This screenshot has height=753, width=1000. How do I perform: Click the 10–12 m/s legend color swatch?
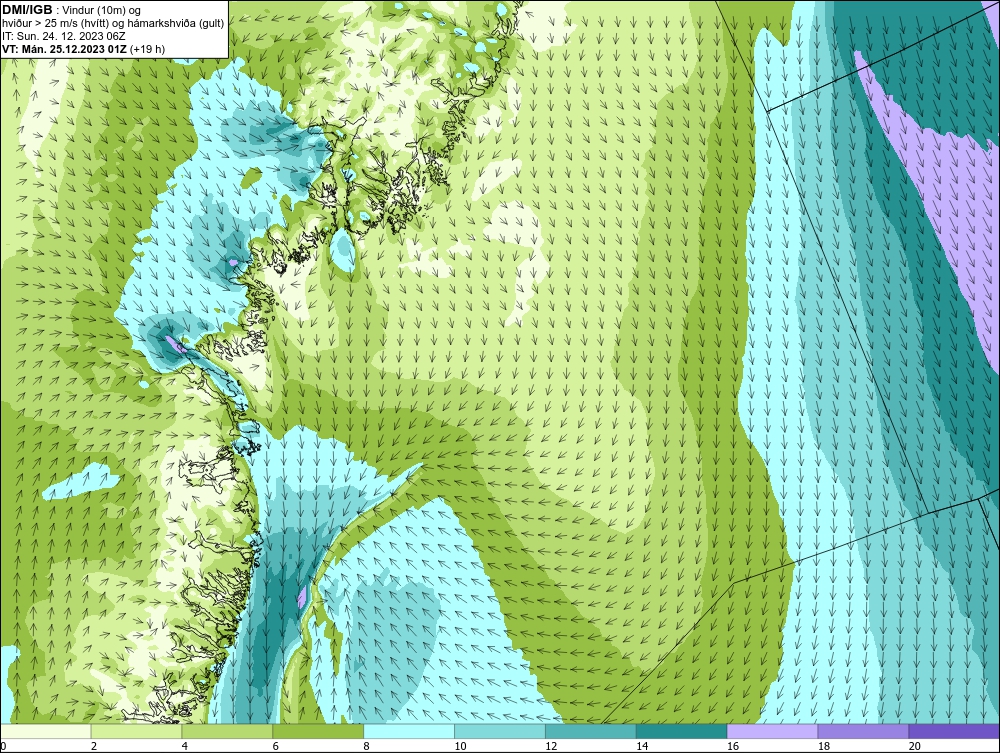pos(500,731)
